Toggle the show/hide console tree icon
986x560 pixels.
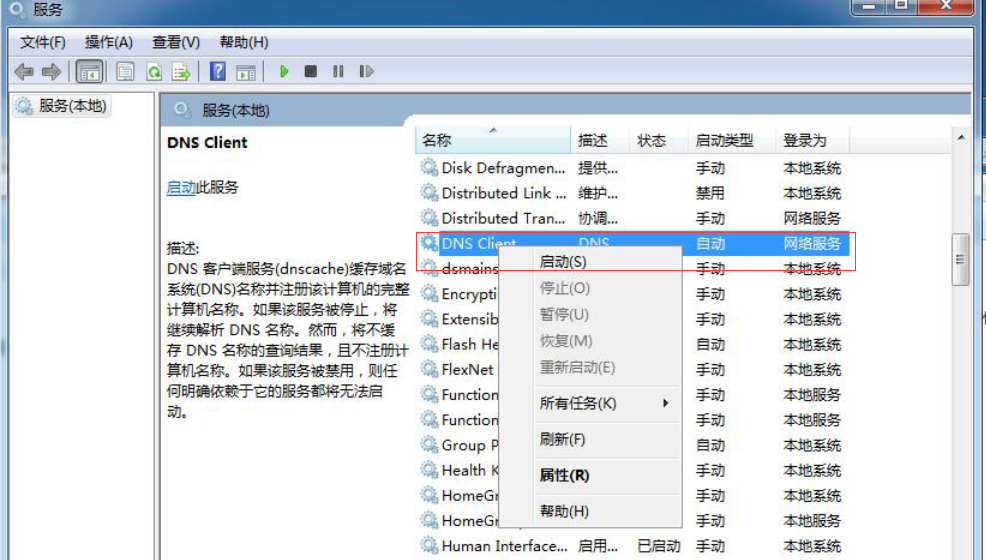point(89,72)
